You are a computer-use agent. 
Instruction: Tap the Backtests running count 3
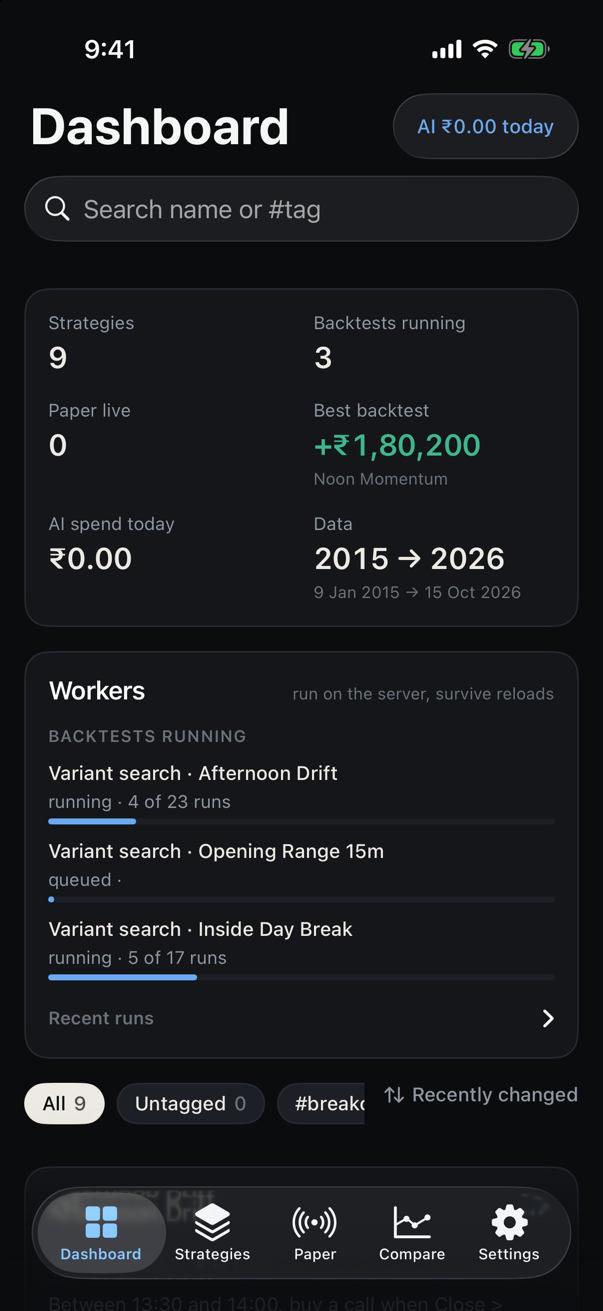point(323,358)
